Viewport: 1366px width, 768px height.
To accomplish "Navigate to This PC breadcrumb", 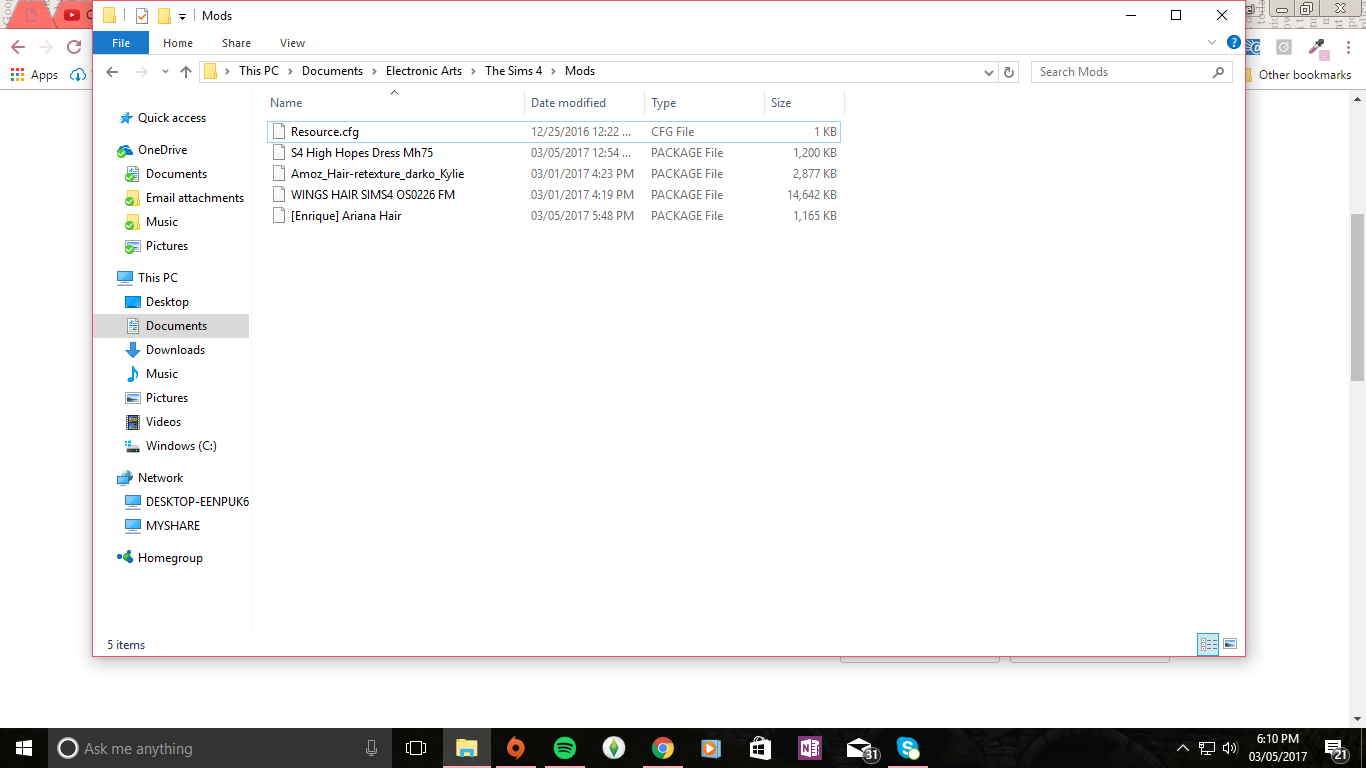I will [259, 71].
